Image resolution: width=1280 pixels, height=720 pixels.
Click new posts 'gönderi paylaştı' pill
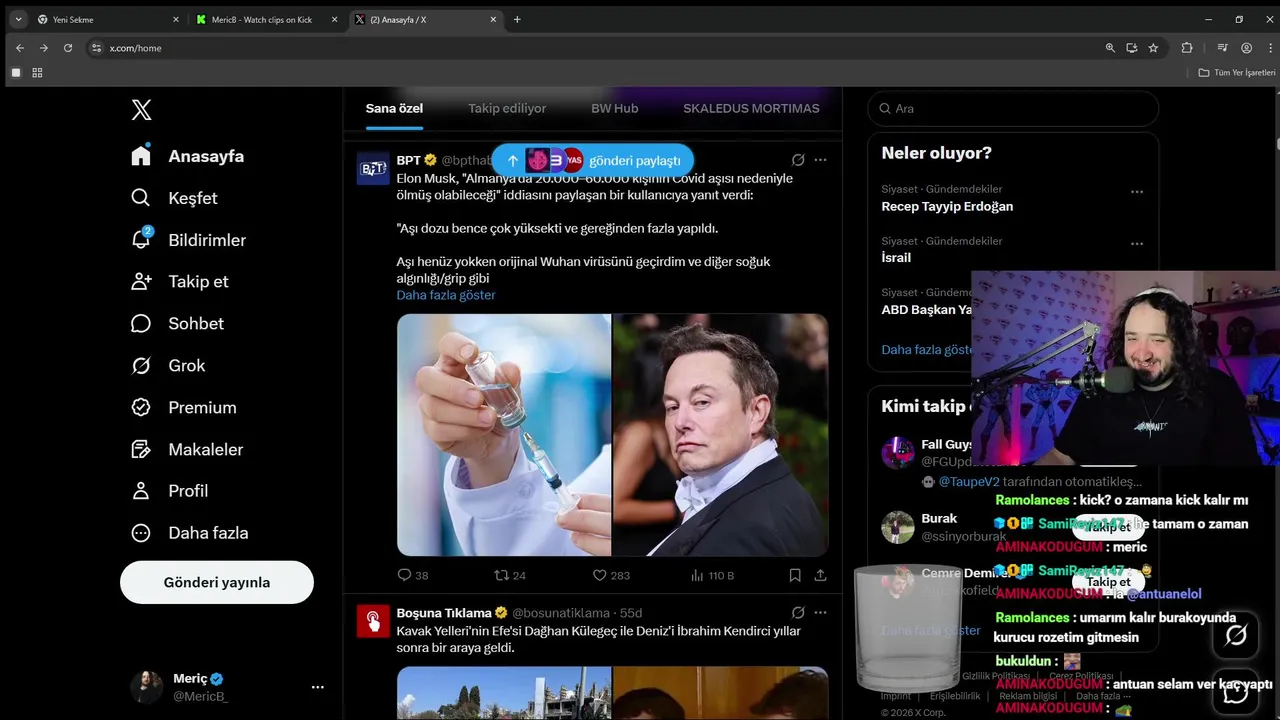592,160
